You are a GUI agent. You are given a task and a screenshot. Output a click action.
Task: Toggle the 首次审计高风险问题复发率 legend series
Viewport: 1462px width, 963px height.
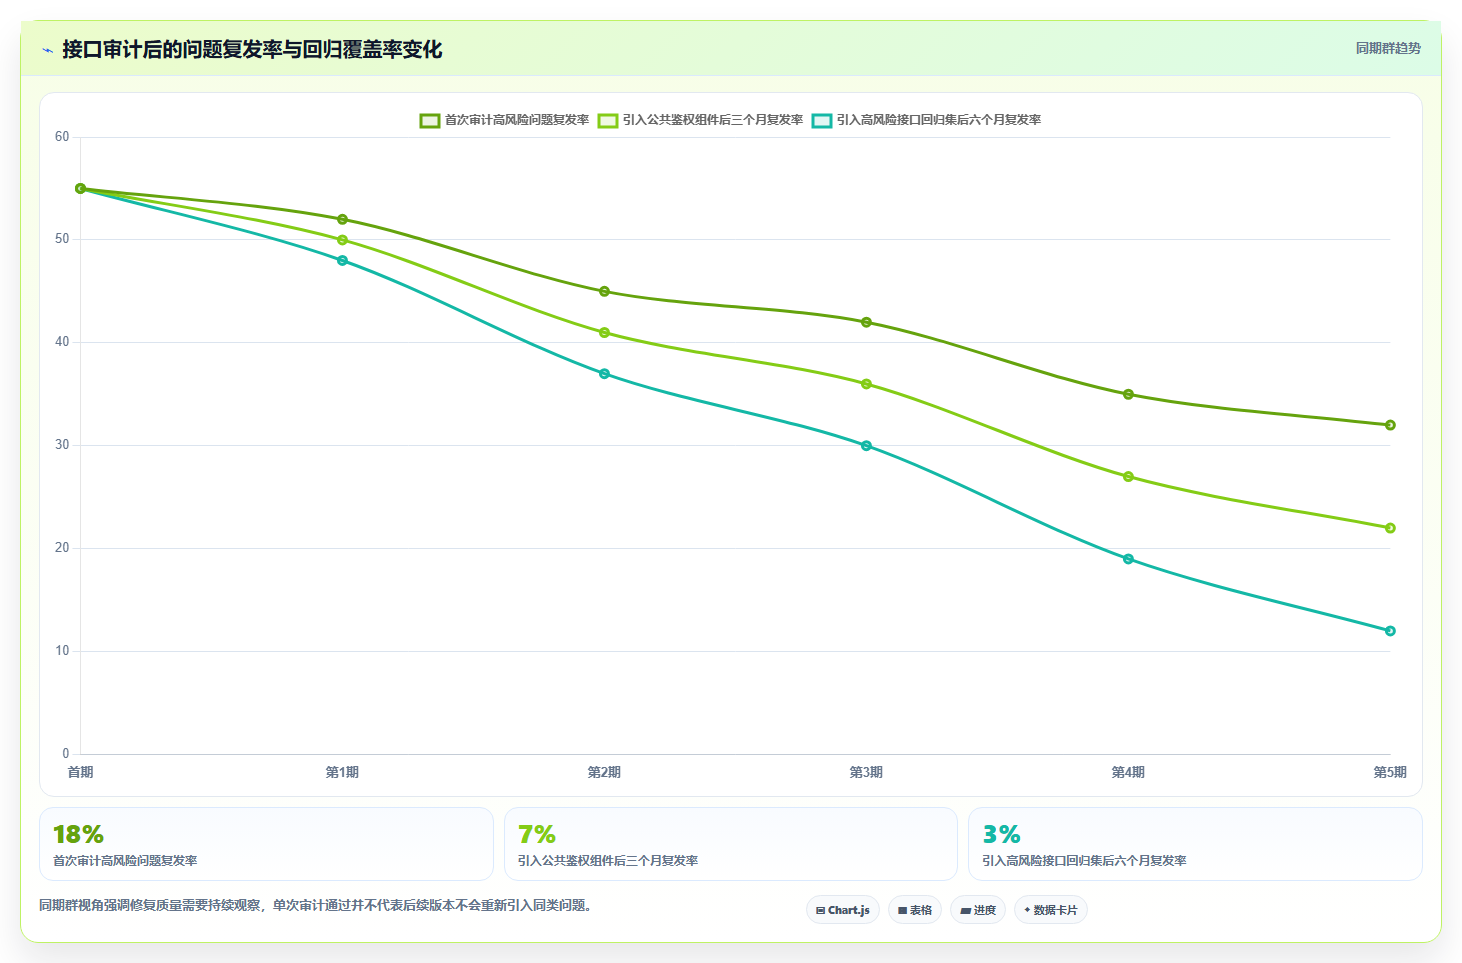[x=505, y=120]
